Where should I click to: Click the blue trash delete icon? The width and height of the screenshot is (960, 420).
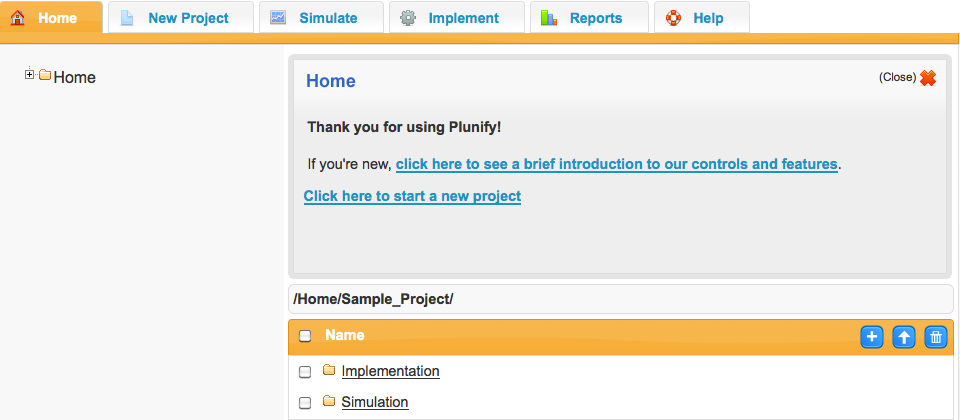(x=936, y=337)
